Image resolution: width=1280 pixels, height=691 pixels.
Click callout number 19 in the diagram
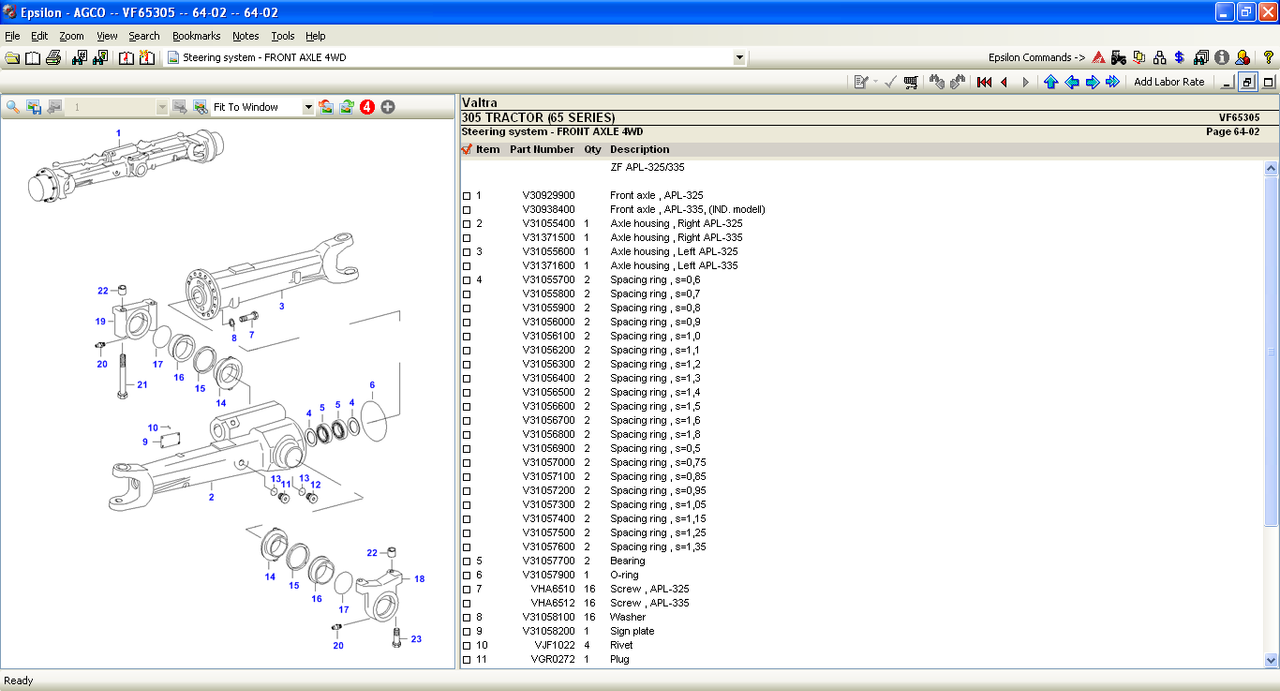(100, 321)
